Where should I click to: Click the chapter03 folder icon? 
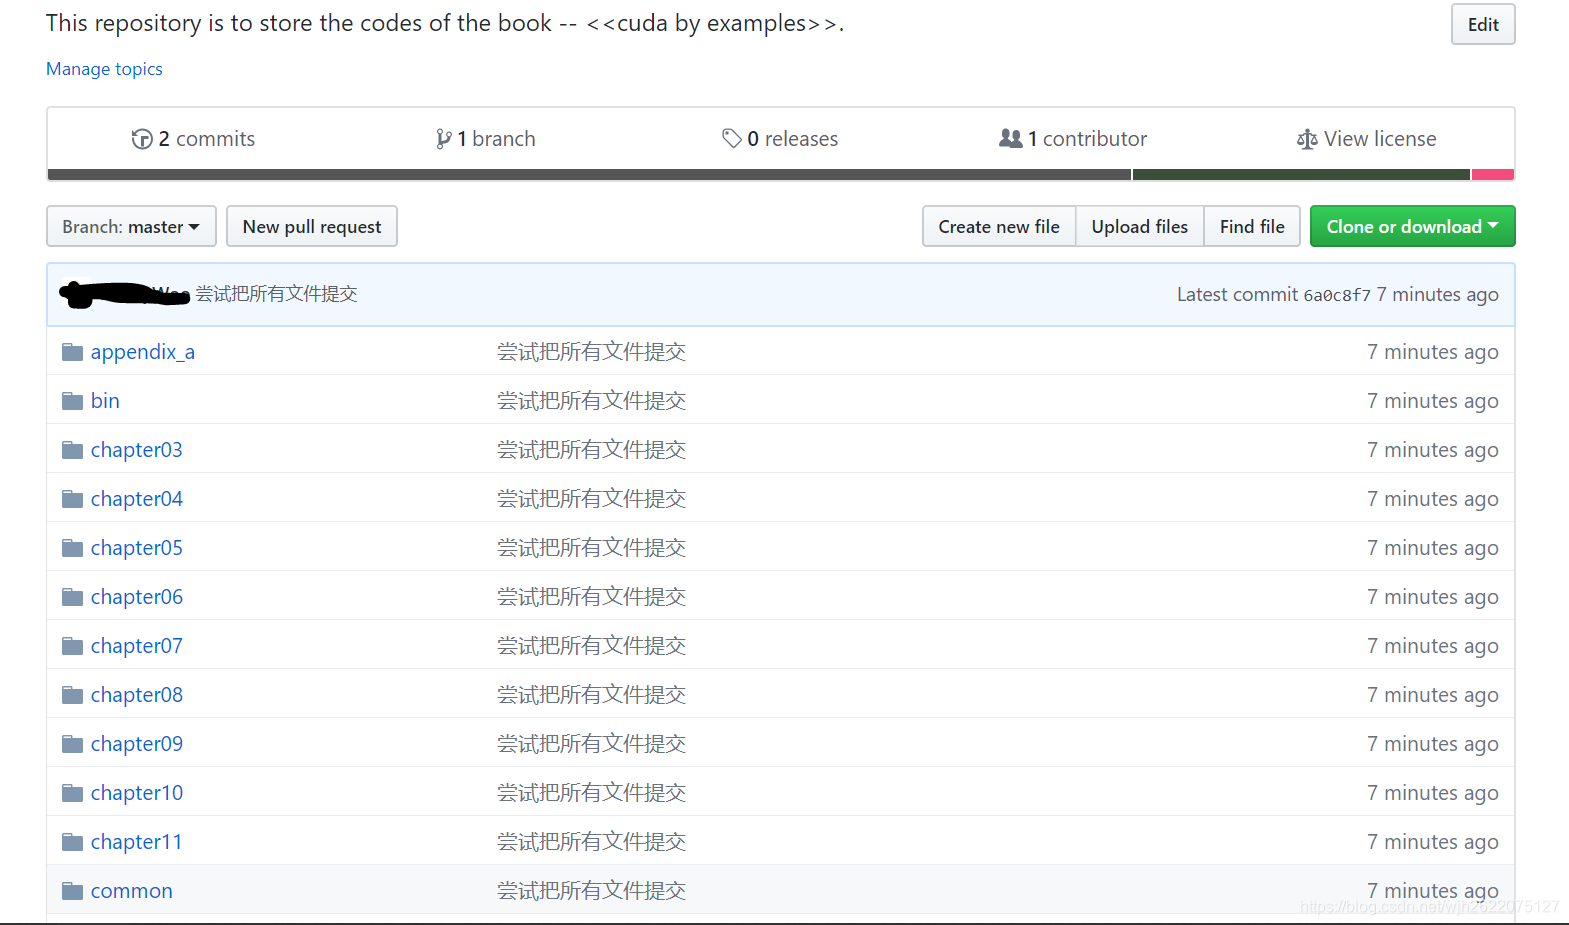point(72,450)
